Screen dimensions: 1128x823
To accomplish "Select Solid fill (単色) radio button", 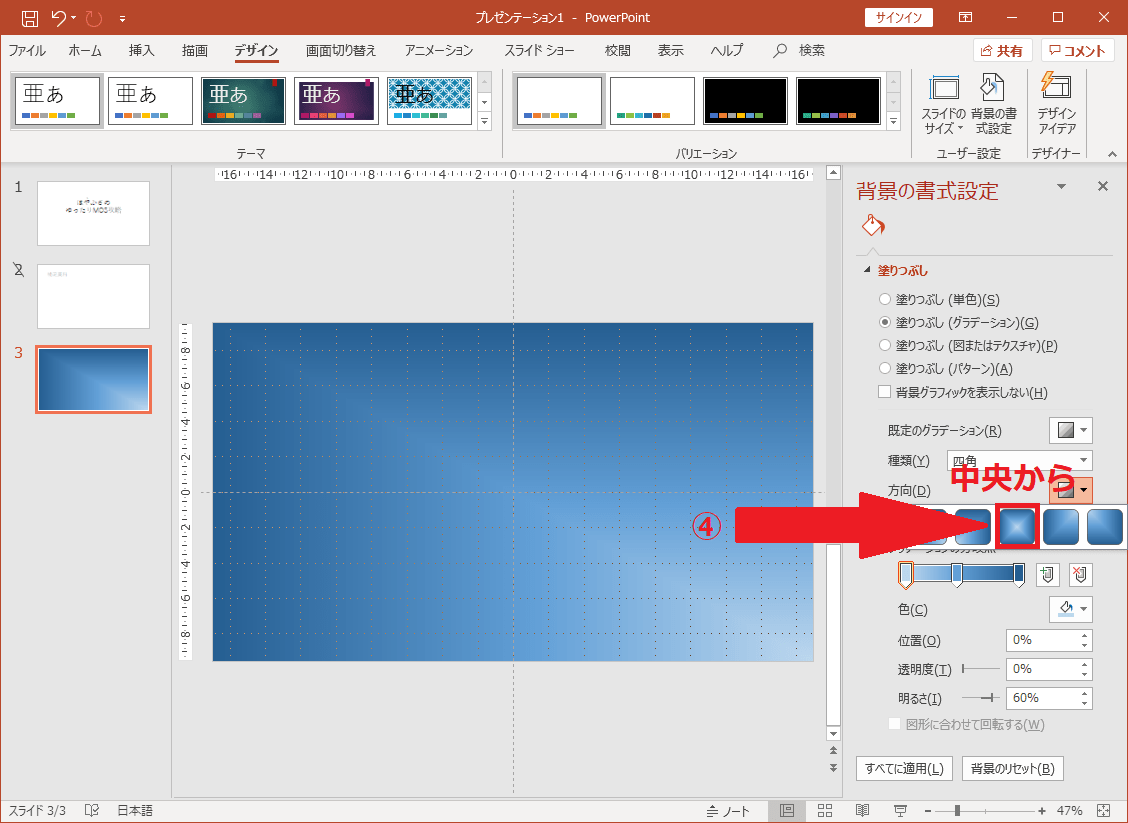I will [885, 299].
